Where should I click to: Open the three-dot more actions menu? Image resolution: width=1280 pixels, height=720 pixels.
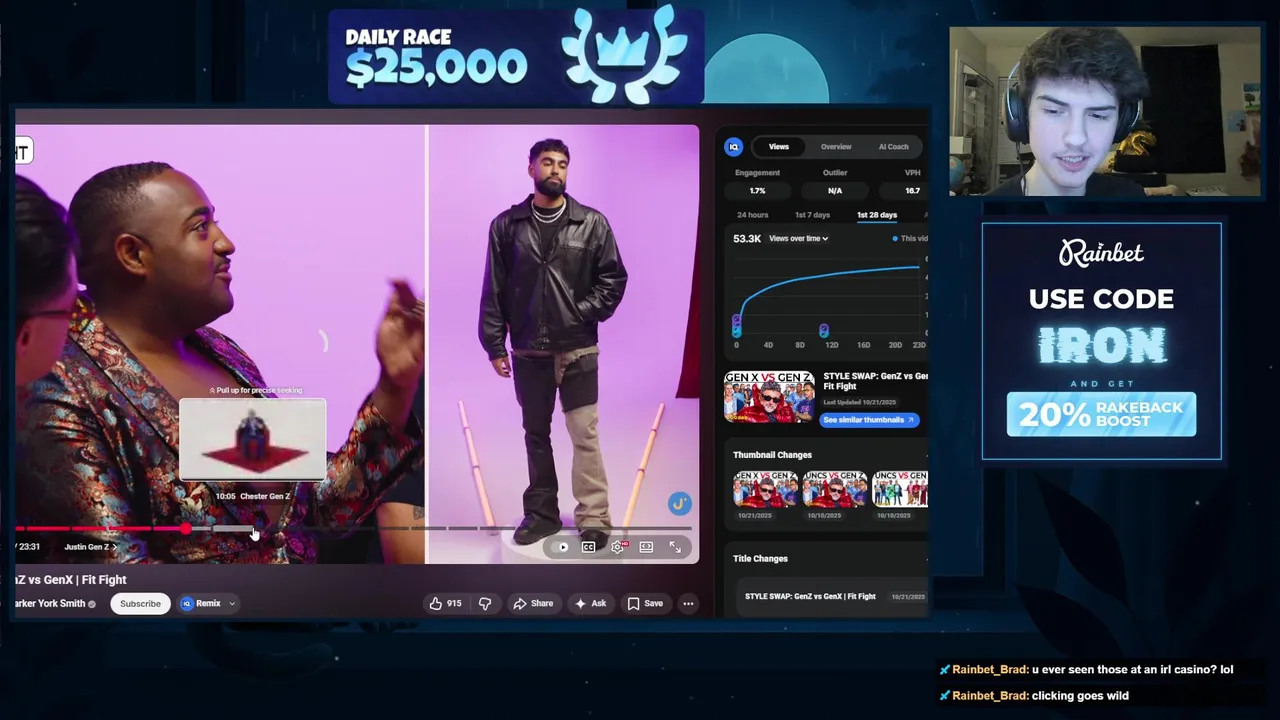pyautogui.click(x=688, y=603)
